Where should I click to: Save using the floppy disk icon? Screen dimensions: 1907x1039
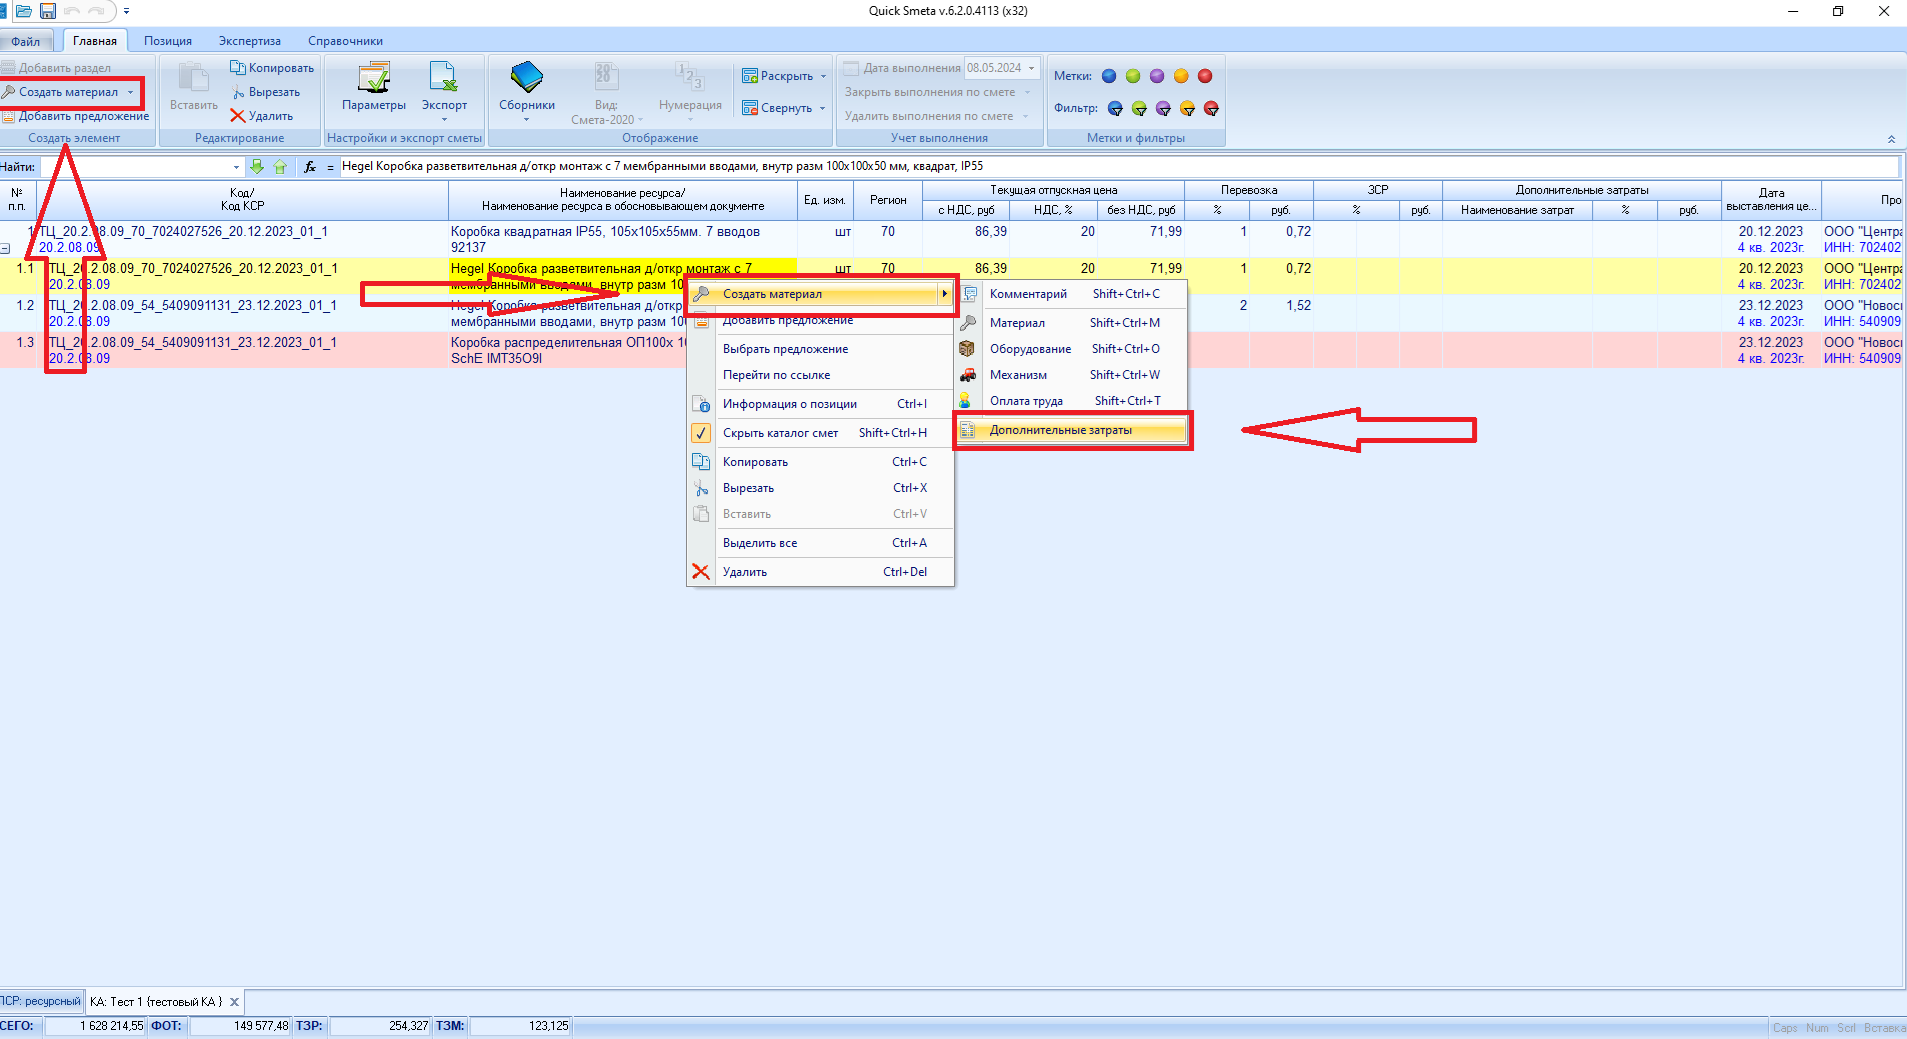(47, 11)
